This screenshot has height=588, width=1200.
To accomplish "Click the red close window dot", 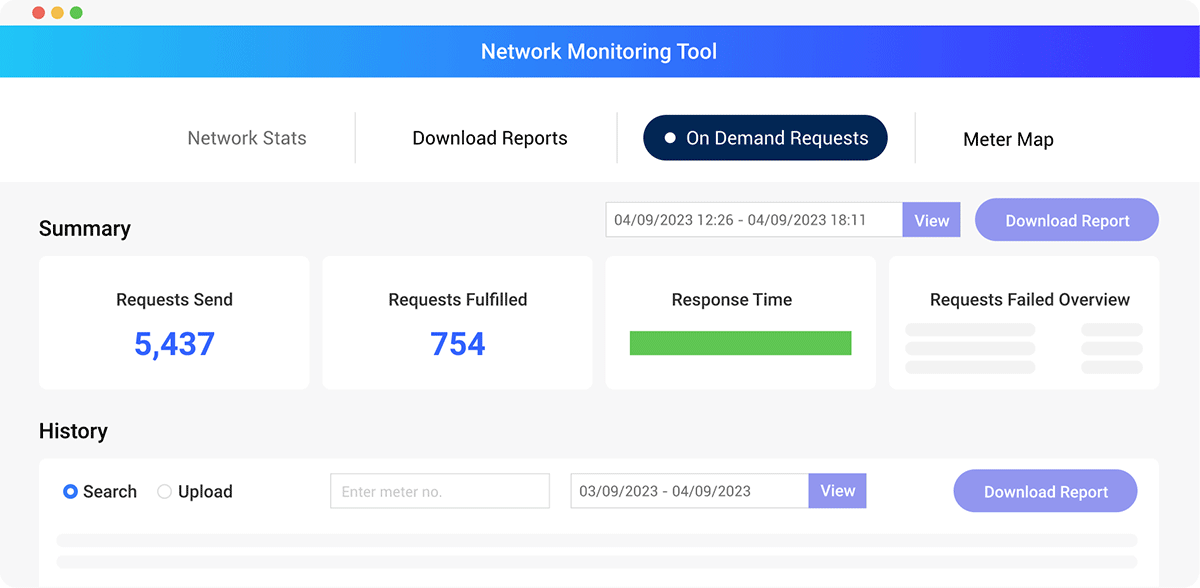I will click(38, 13).
